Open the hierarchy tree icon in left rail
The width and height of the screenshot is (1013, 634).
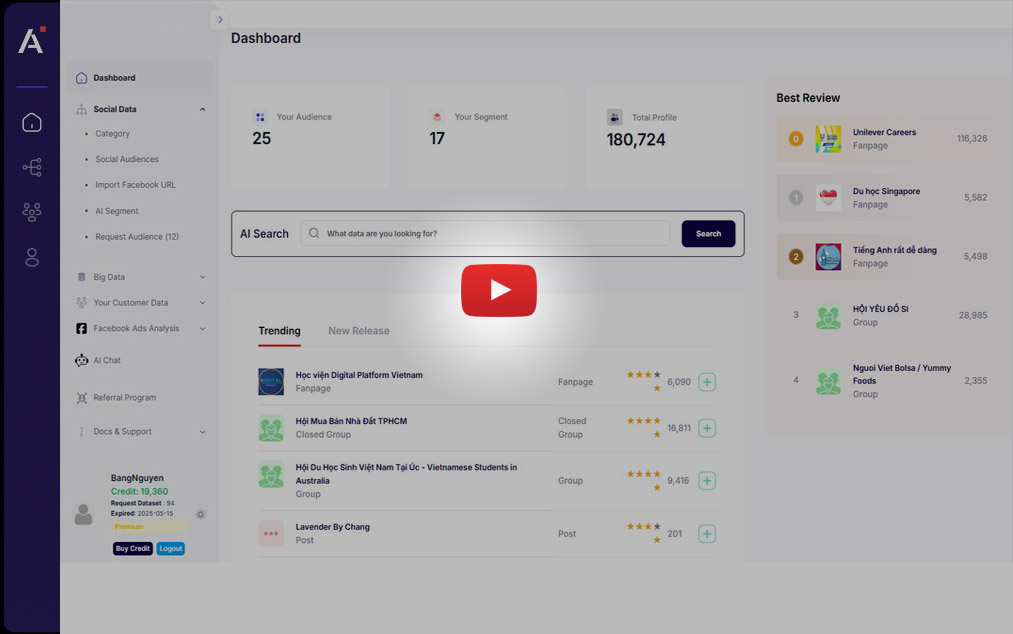coord(32,167)
